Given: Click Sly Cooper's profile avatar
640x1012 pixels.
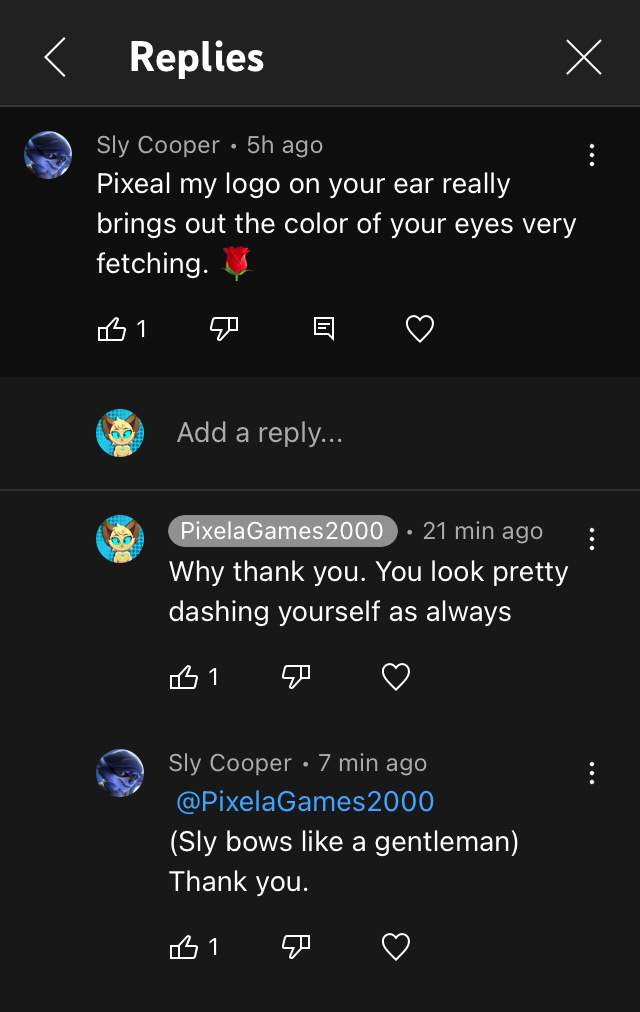Looking at the screenshot, I should [x=46, y=156].
